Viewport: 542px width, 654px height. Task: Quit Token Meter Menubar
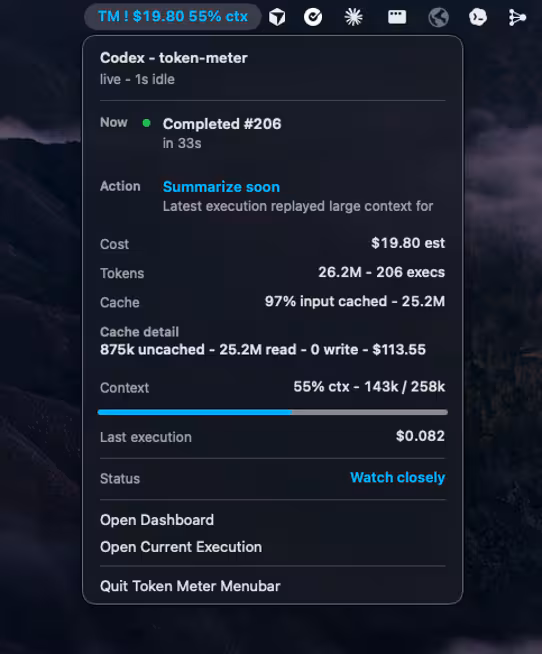point(190,586)
